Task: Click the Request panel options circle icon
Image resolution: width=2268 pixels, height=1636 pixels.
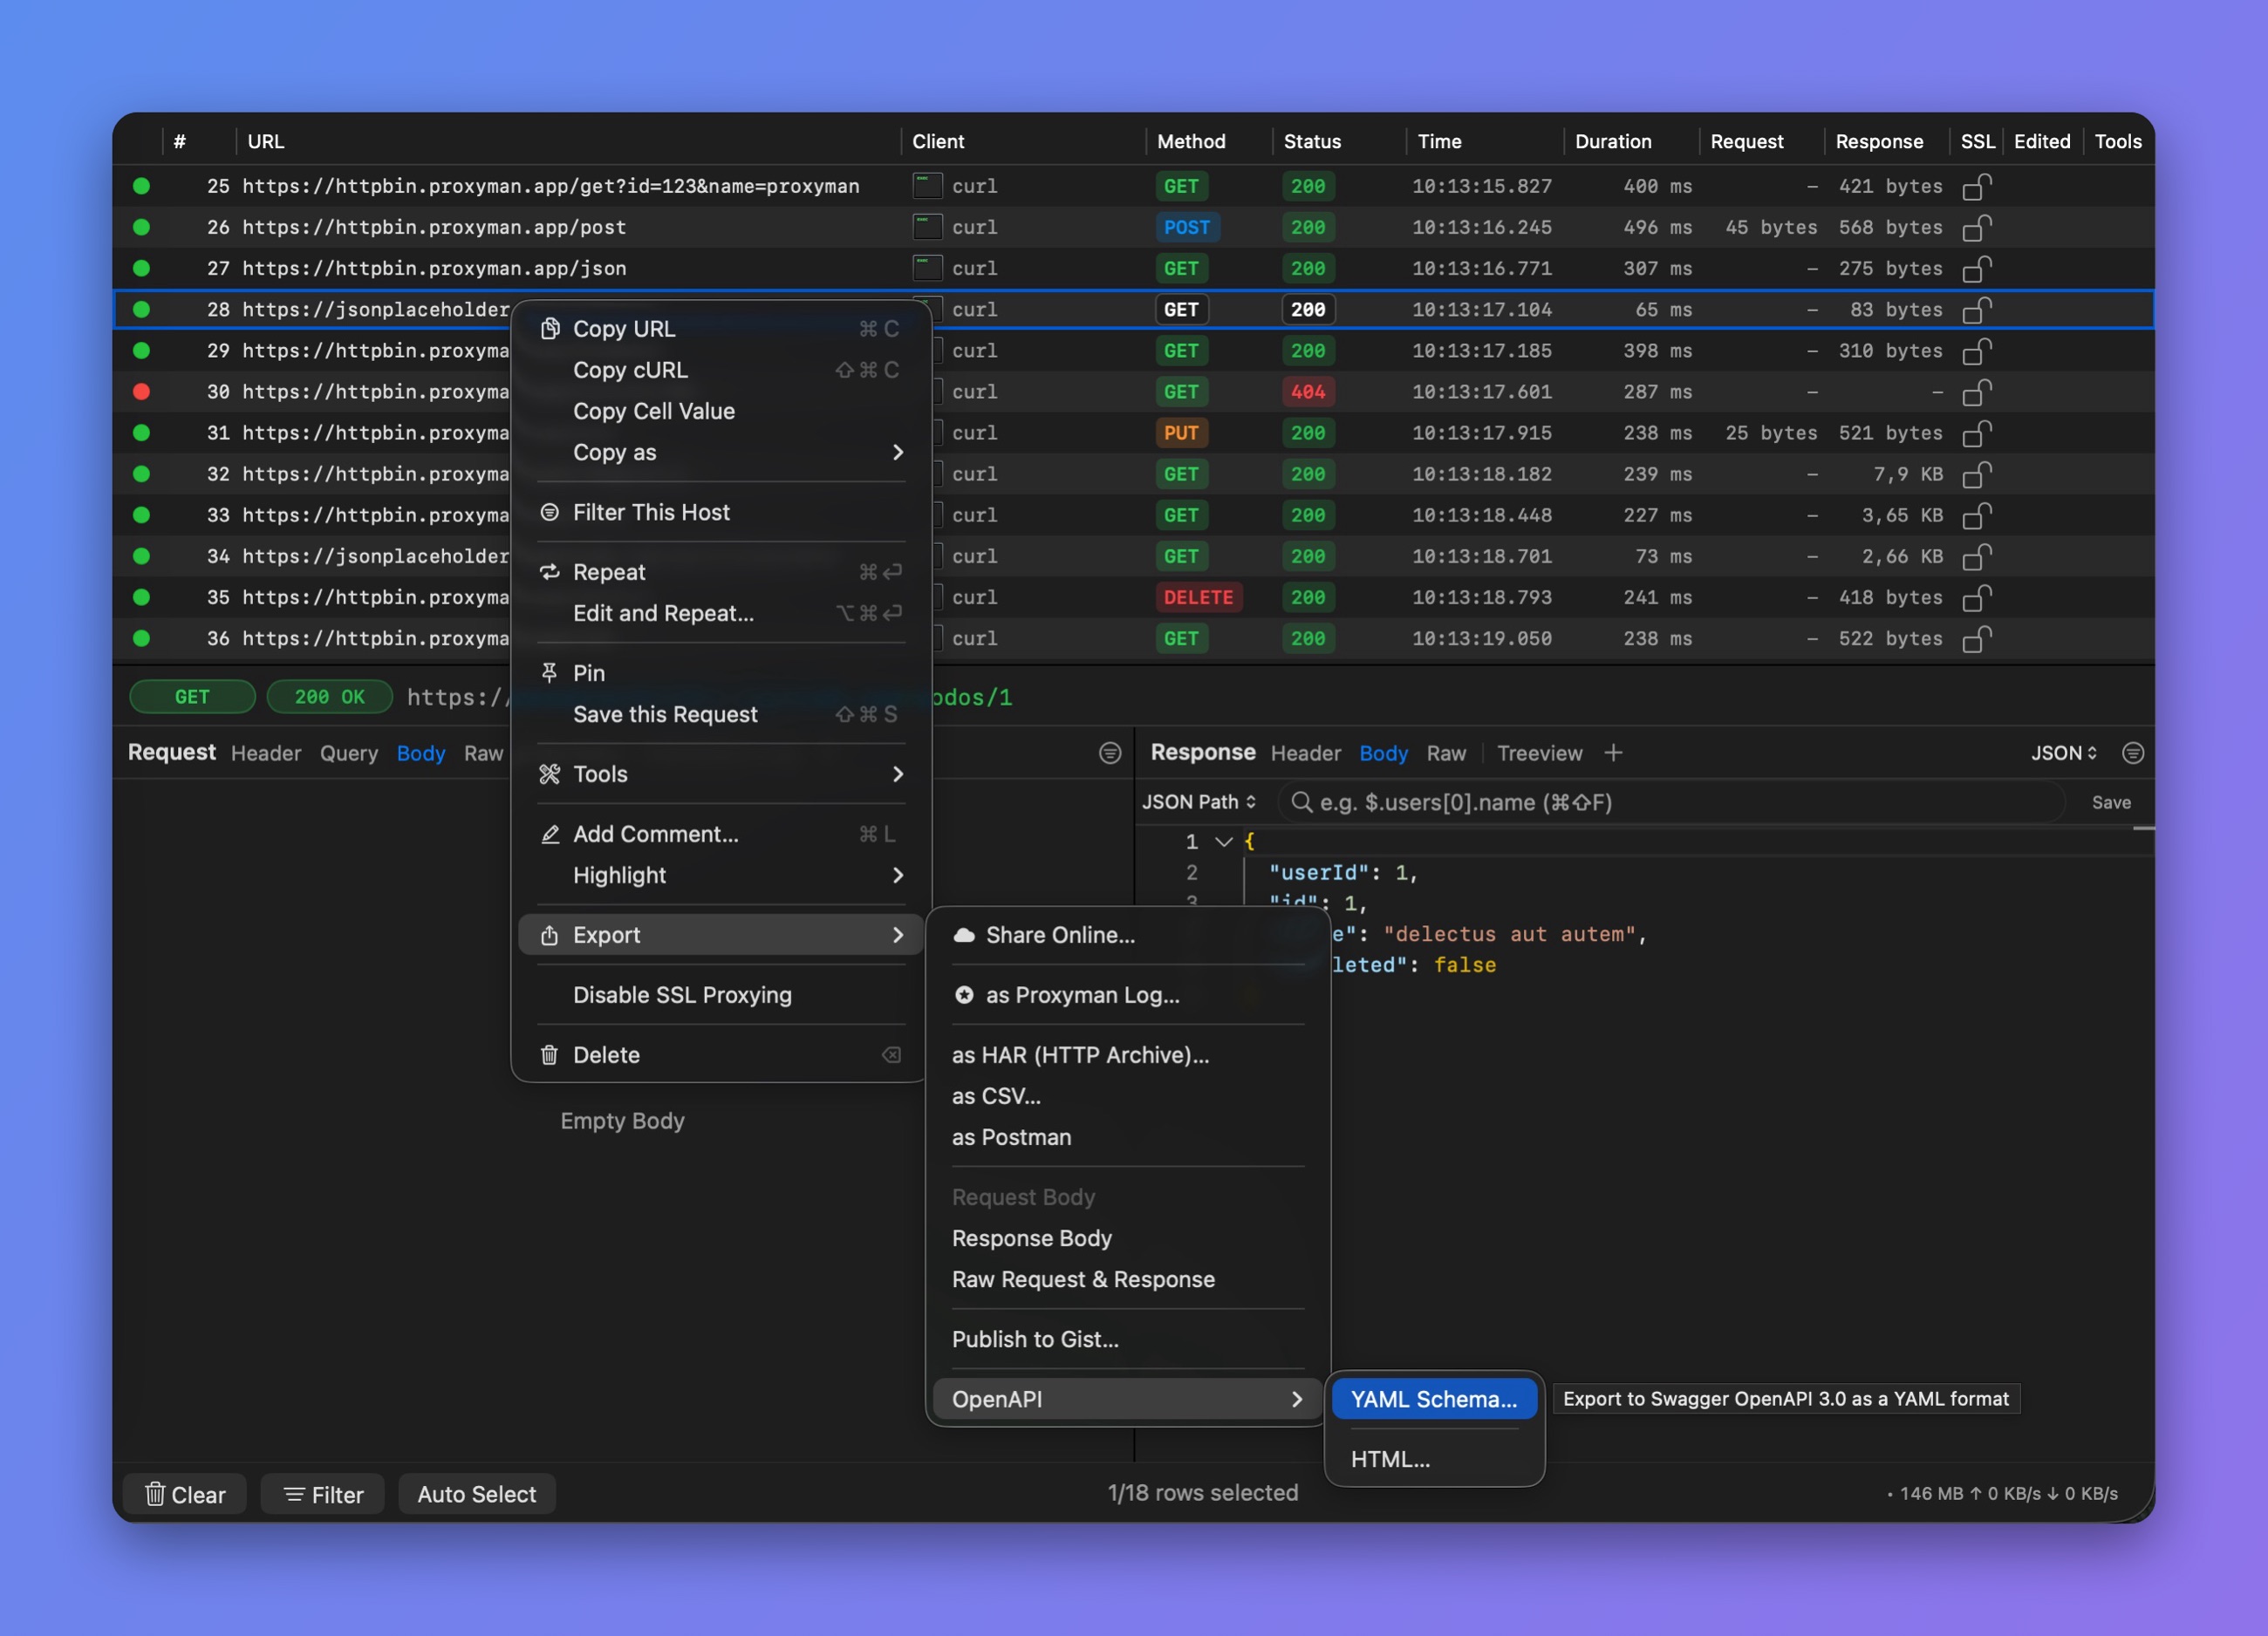Action: 1110,753
